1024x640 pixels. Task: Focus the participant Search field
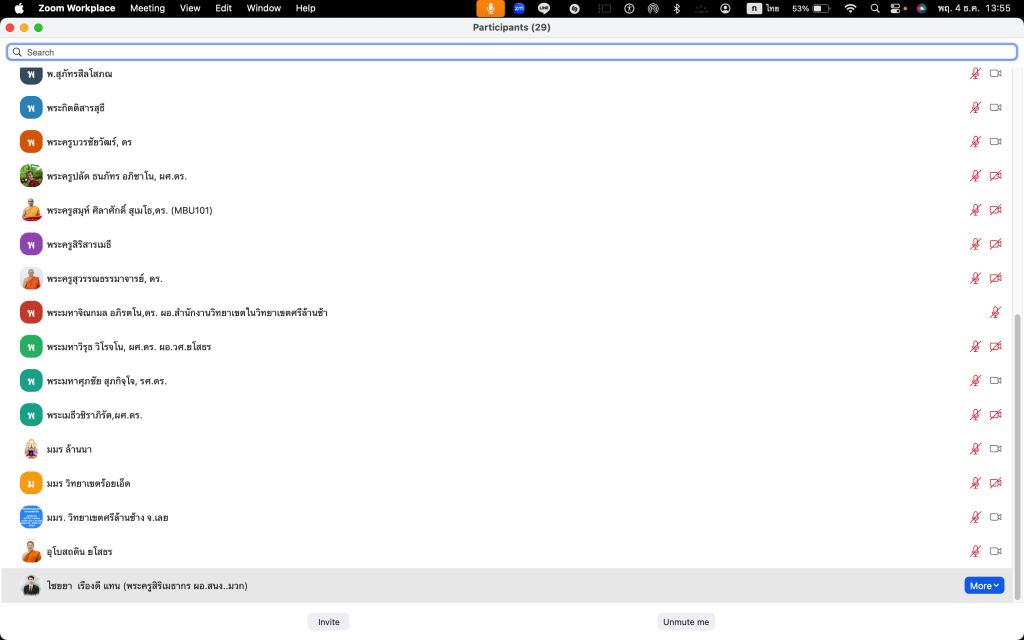tap(512, 52)
